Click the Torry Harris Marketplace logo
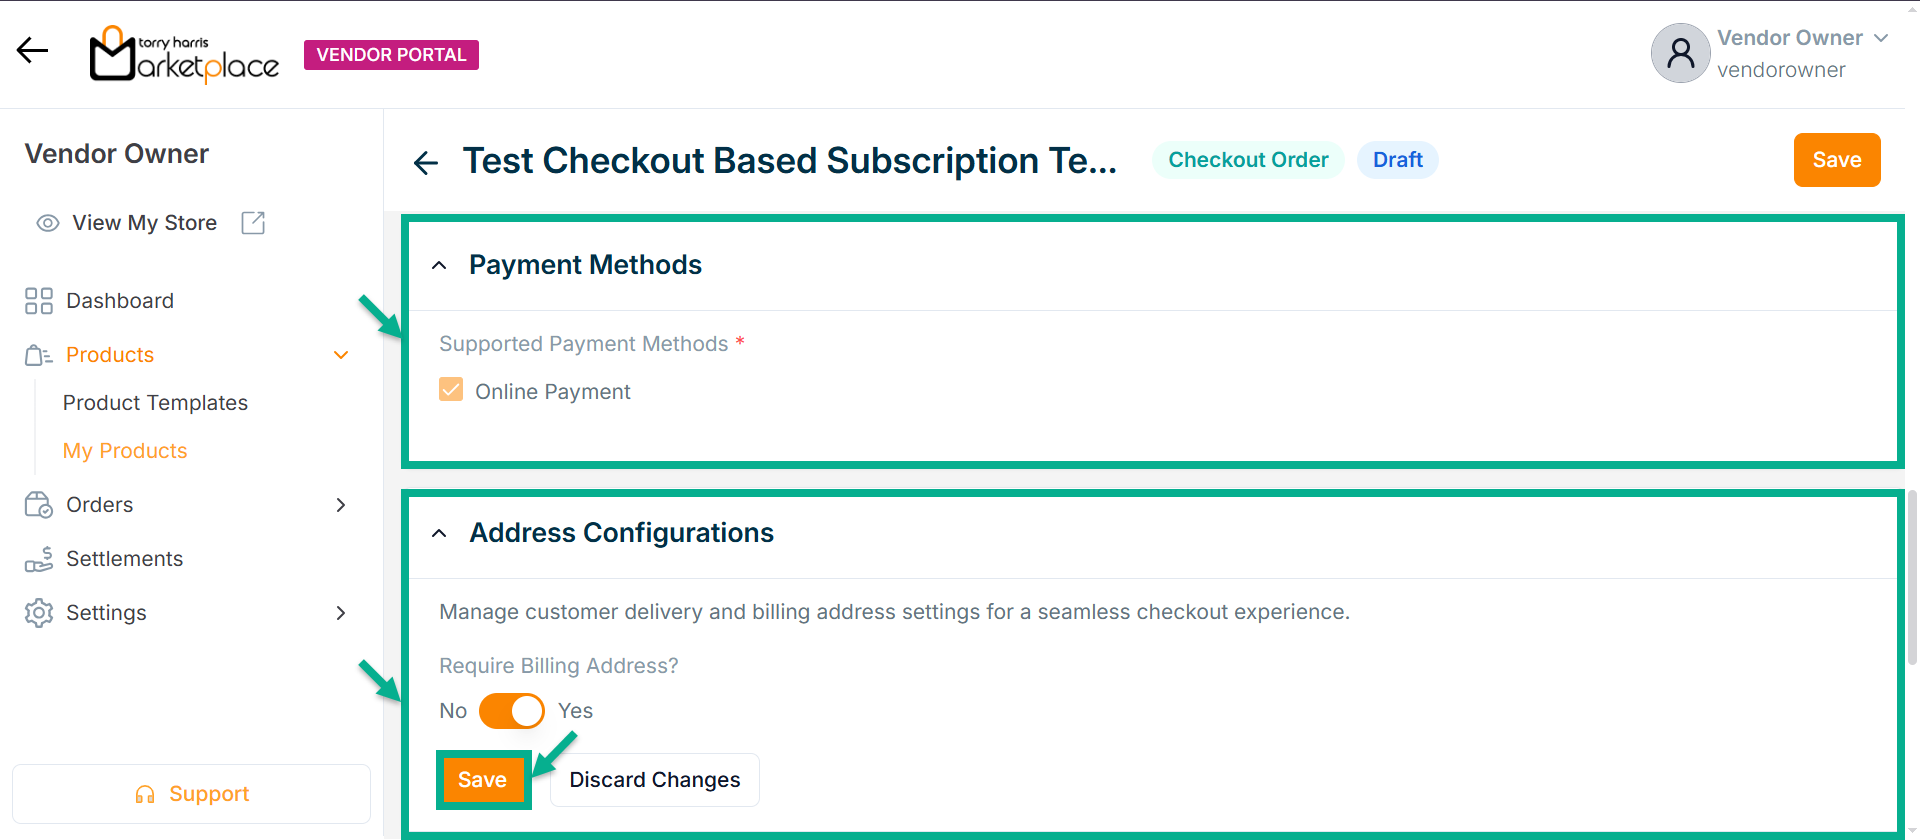This screenshot has width=1920, height=840. coord(184,55)
